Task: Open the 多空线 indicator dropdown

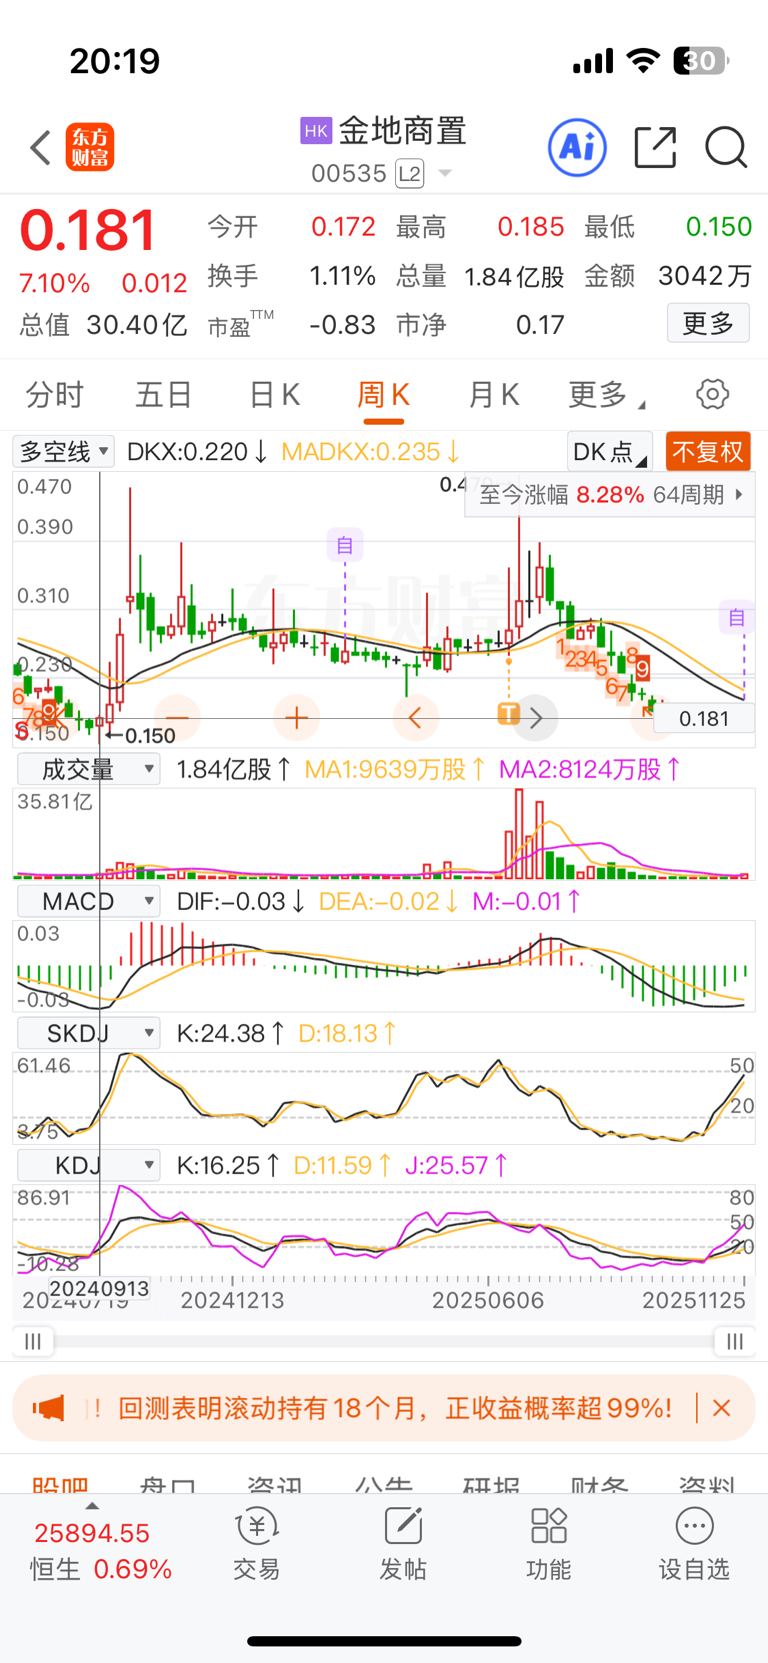Action: coord(64,452)
